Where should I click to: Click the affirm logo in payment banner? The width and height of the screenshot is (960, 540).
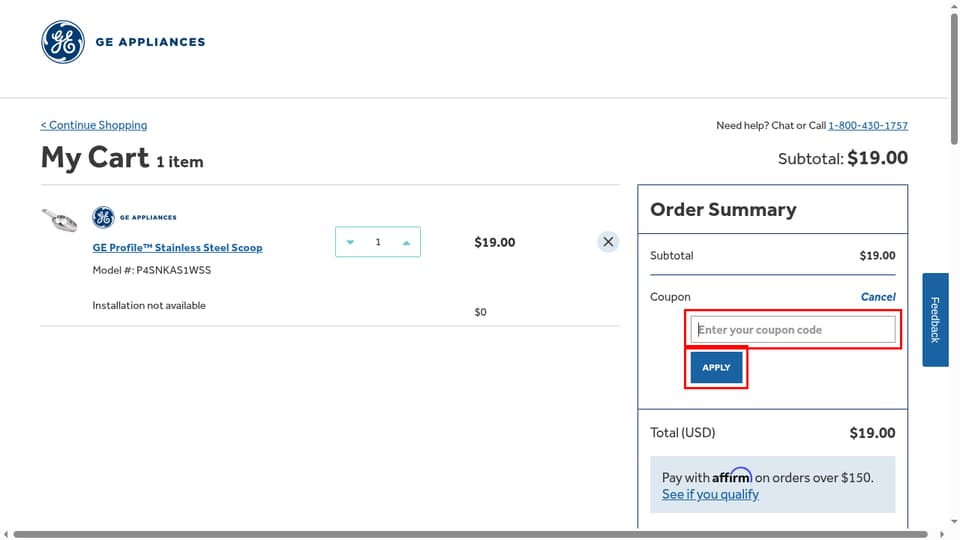tap(732, 475)
